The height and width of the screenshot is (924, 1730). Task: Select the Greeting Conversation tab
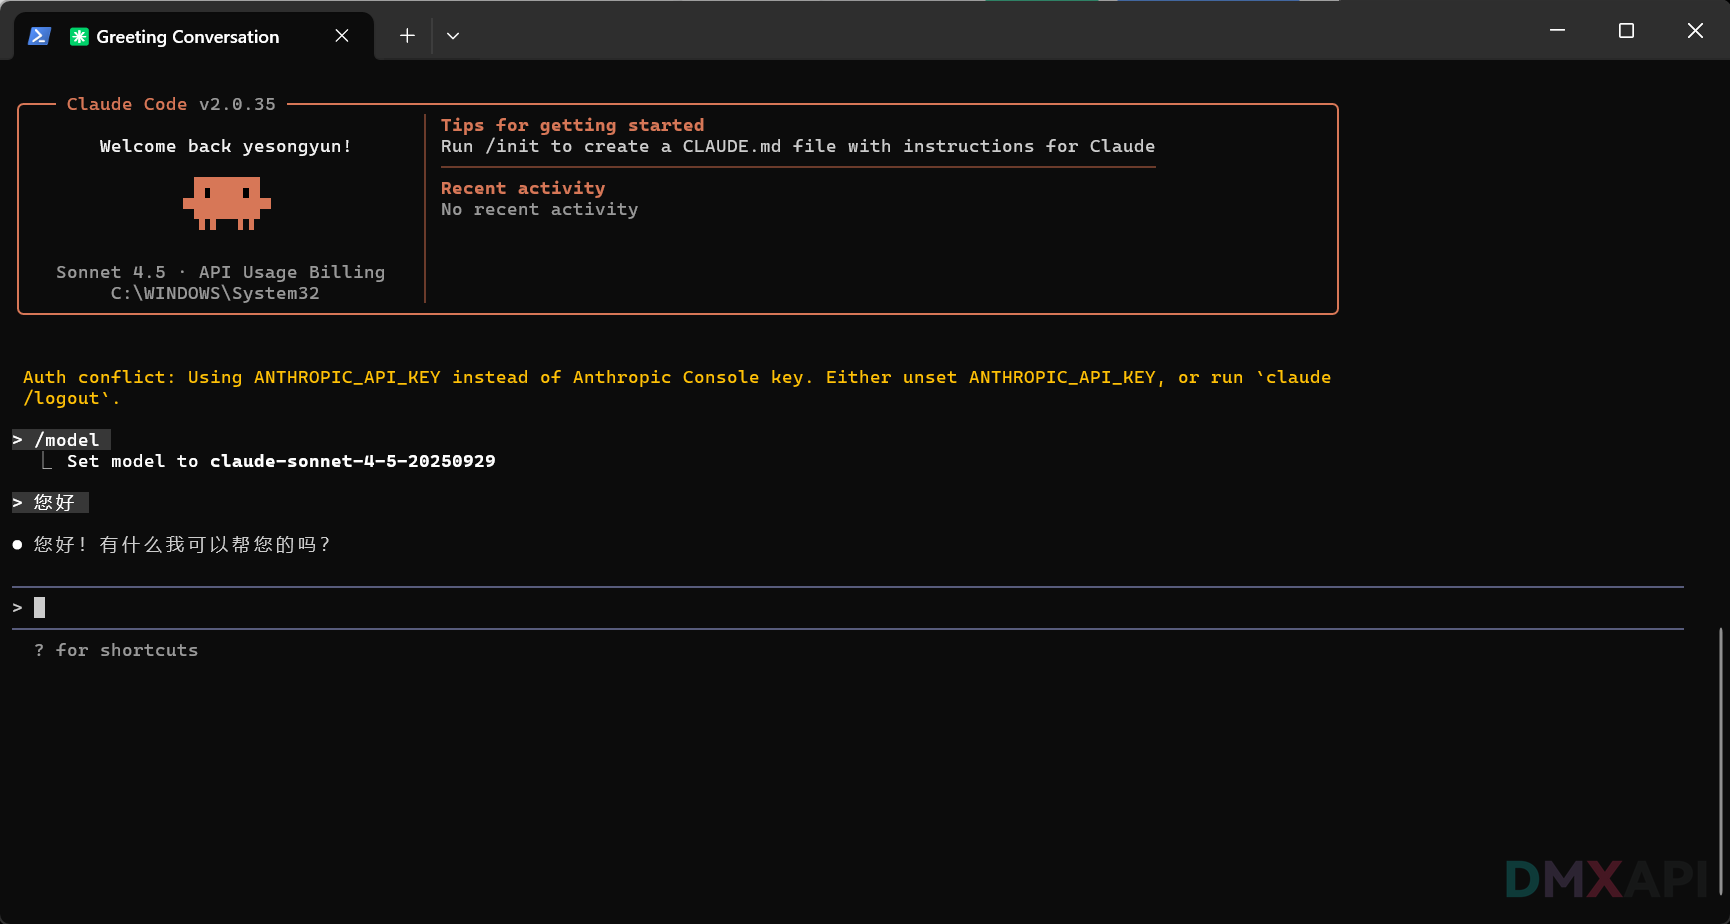click(x=187, y=37)
